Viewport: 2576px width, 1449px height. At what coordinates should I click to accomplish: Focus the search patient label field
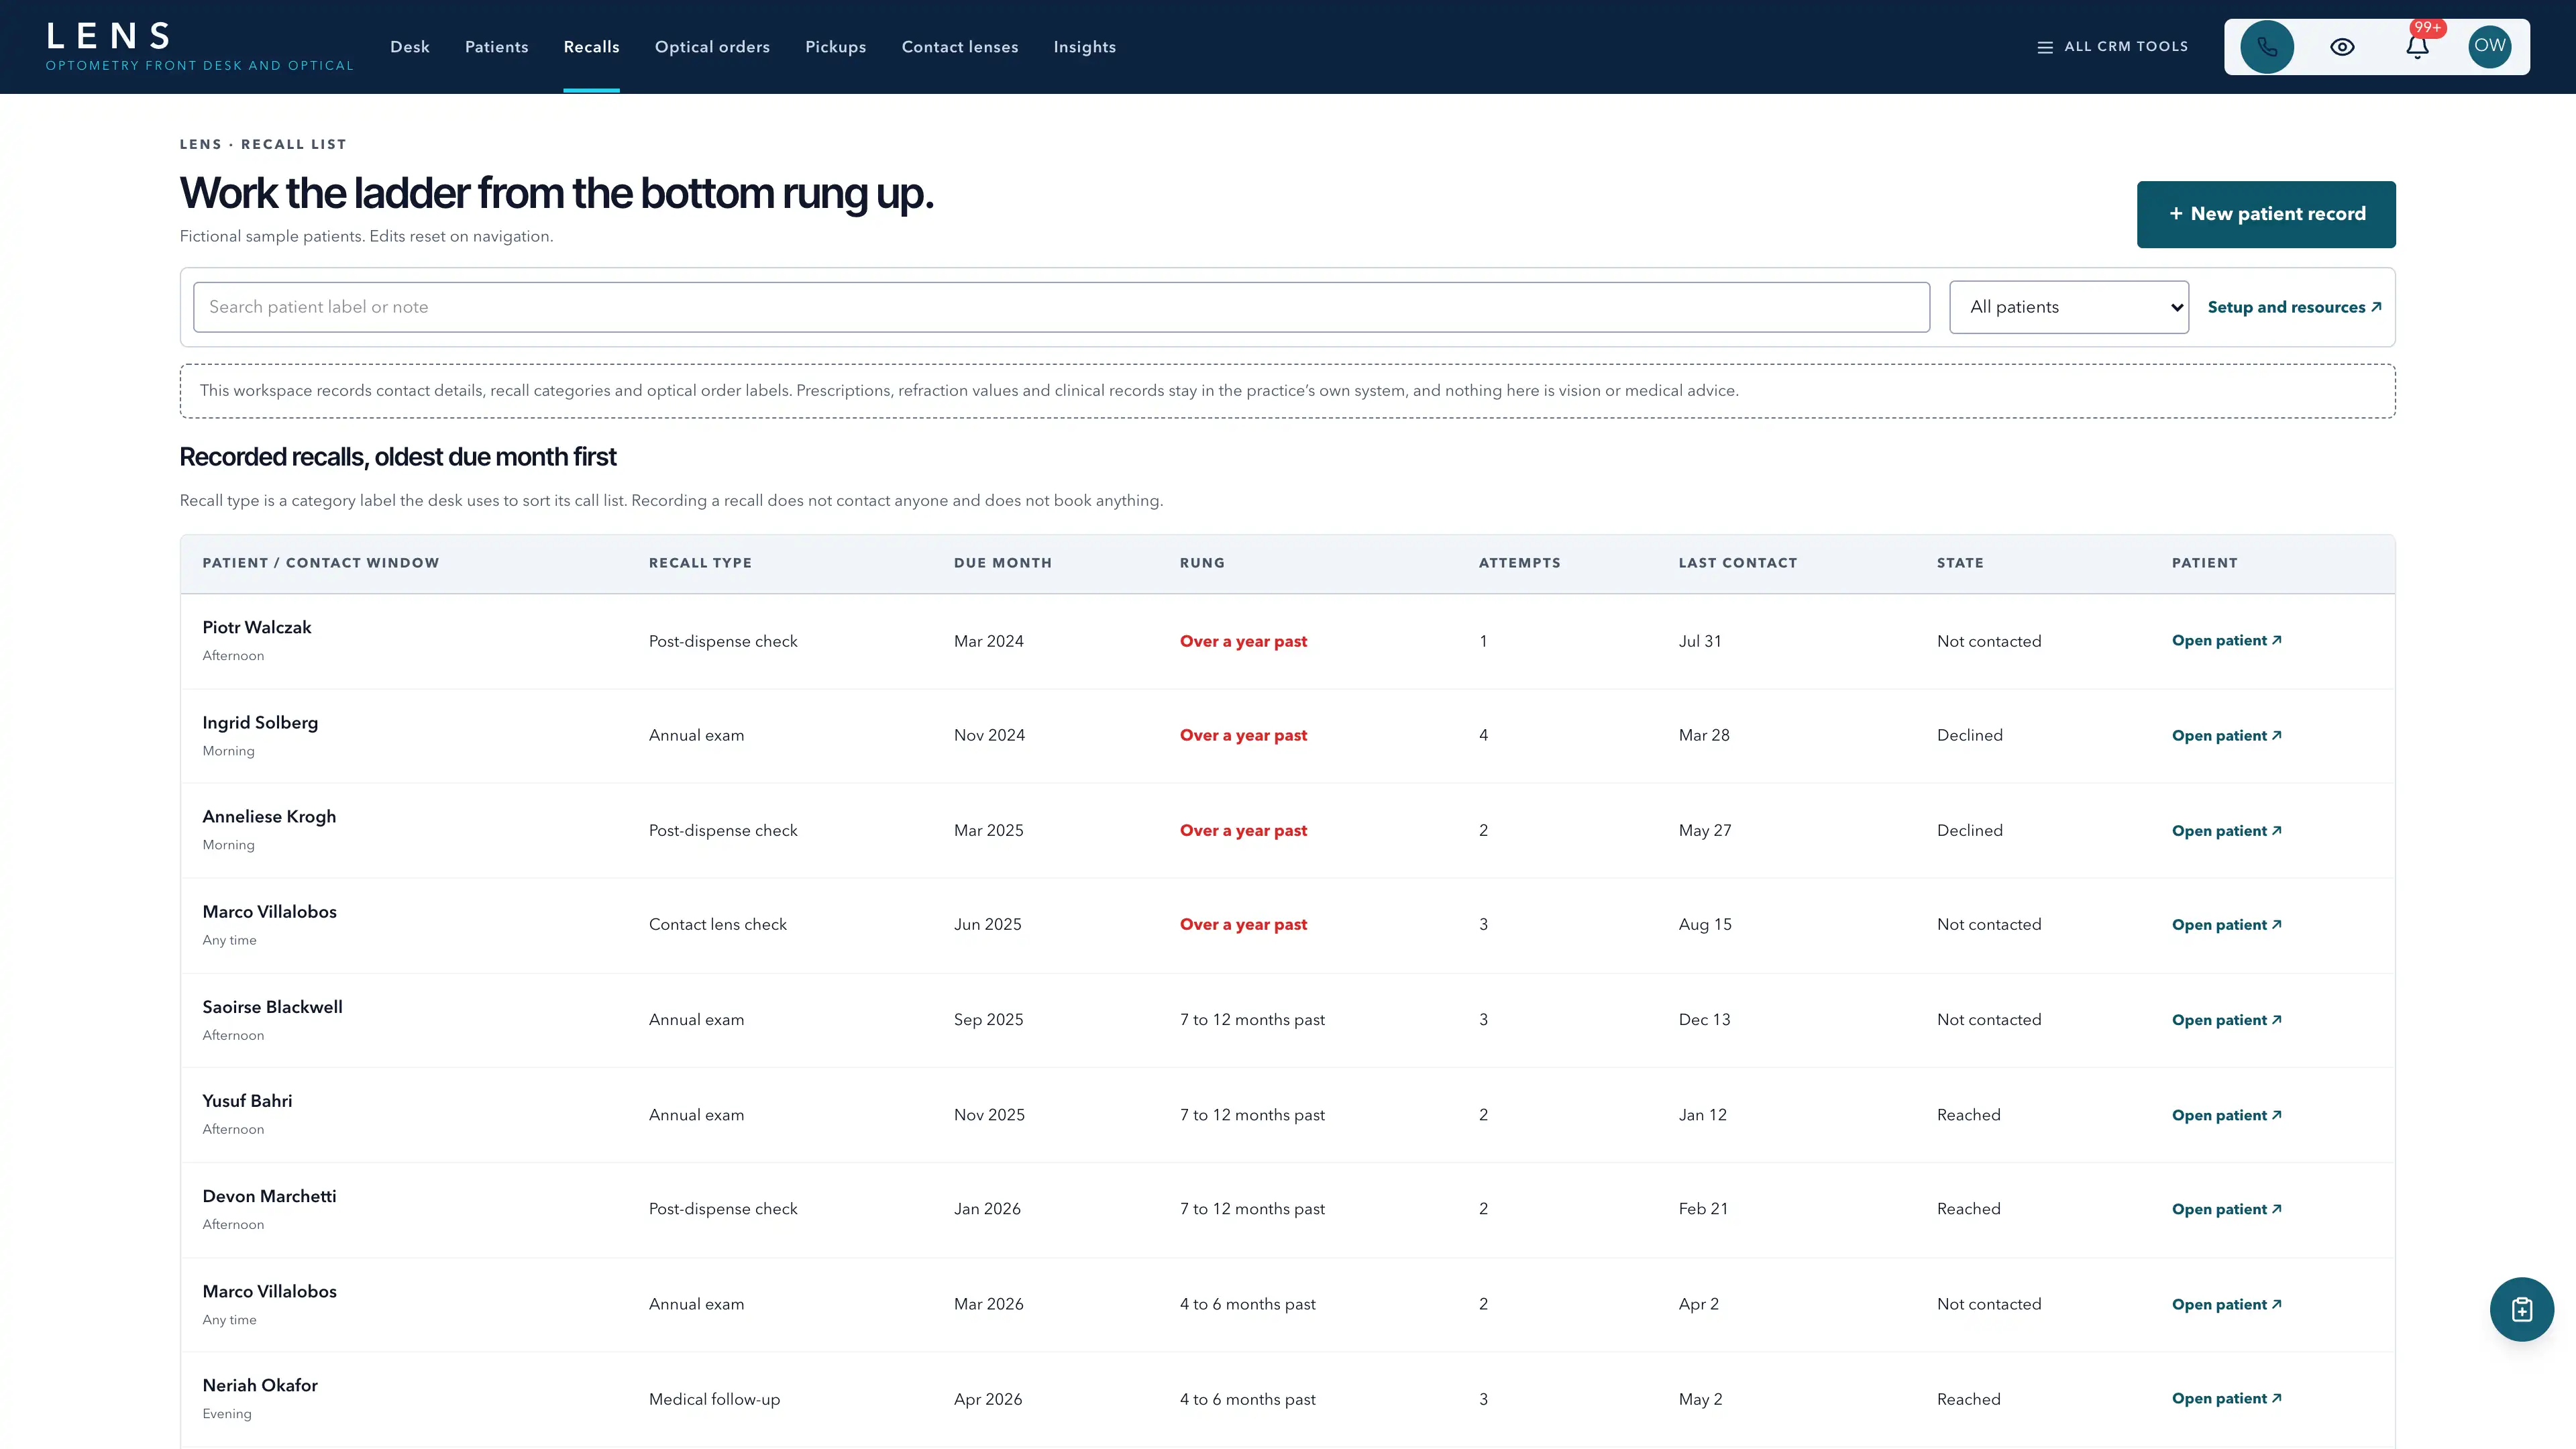pyautogui.click(x=1061, y=307)
